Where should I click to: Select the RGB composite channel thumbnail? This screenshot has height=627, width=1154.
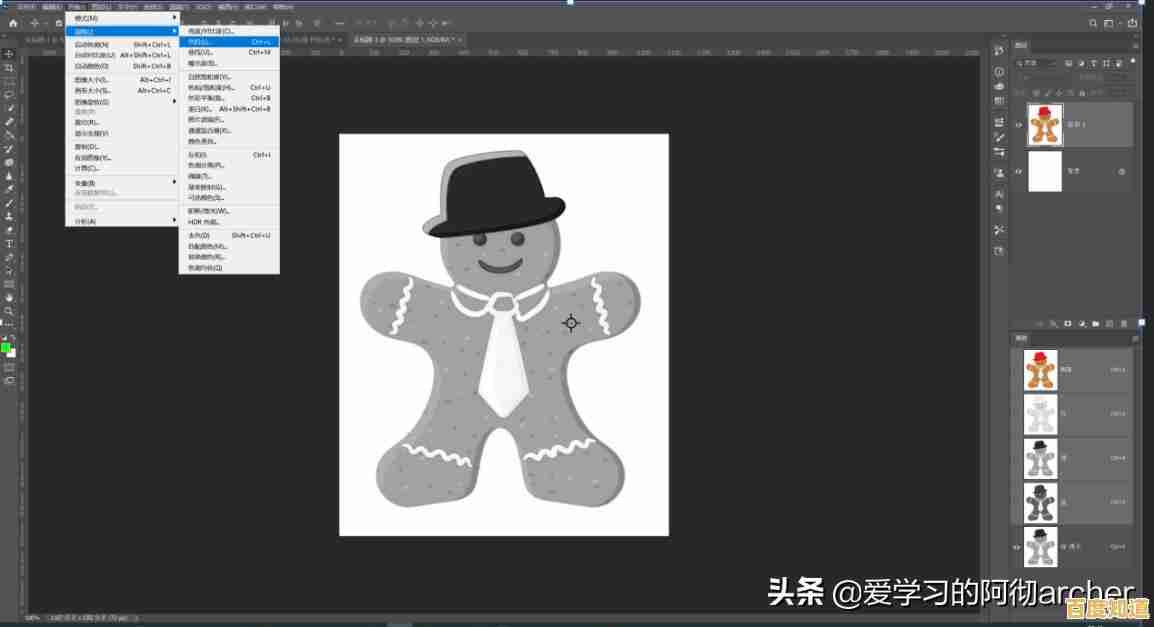(1041, 369)
